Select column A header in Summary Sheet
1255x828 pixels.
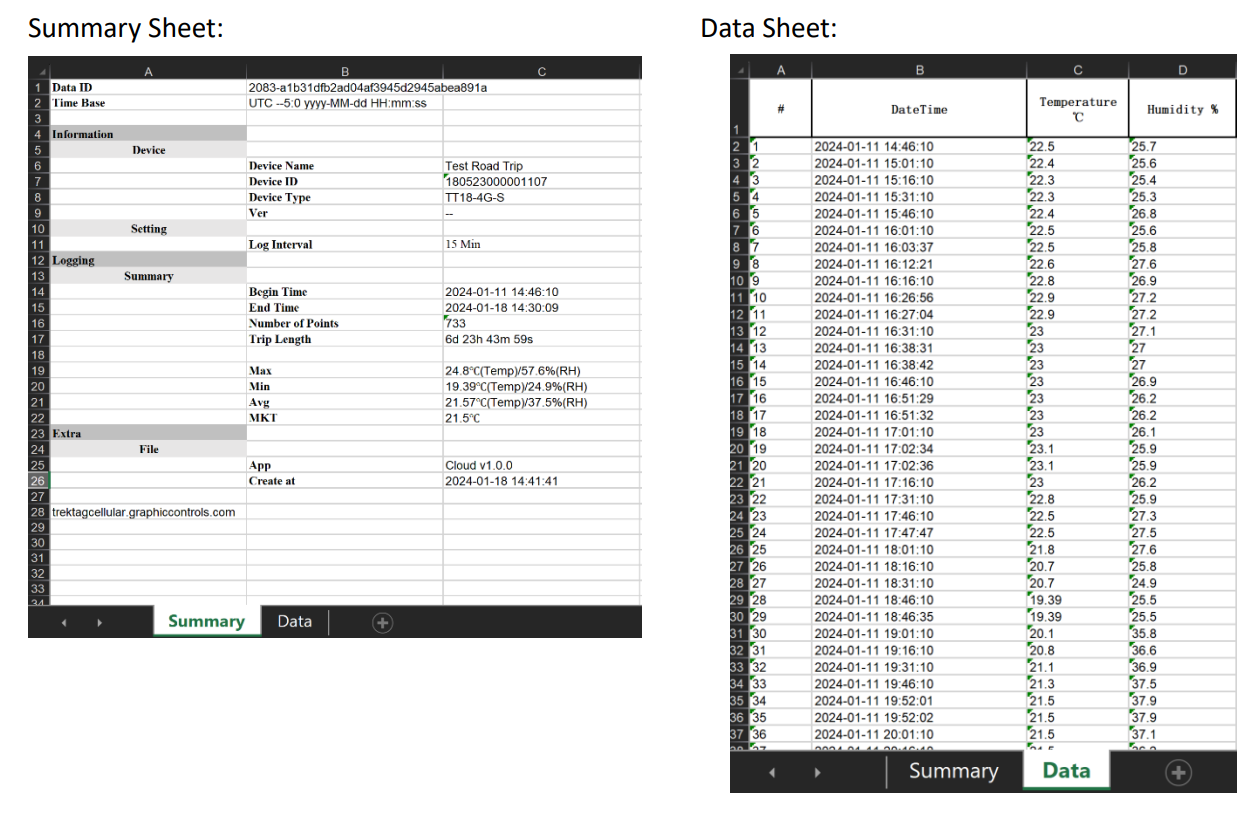148,70
